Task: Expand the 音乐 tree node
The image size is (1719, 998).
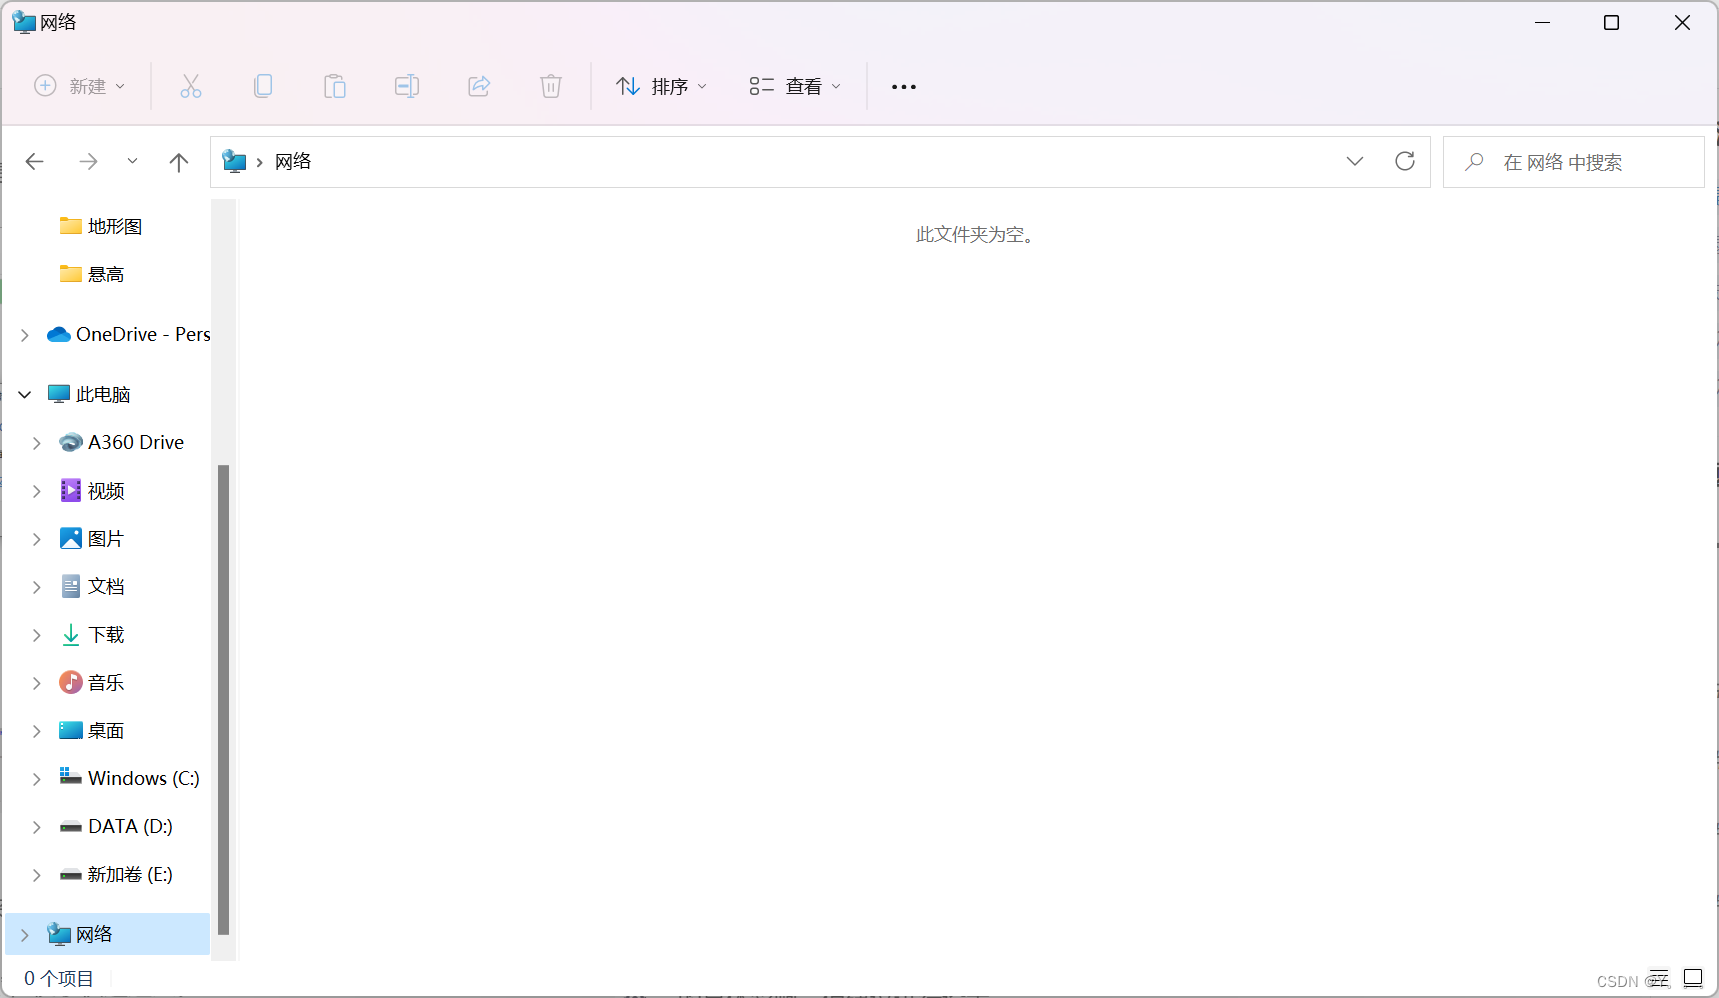Action: tap(37, 683)
